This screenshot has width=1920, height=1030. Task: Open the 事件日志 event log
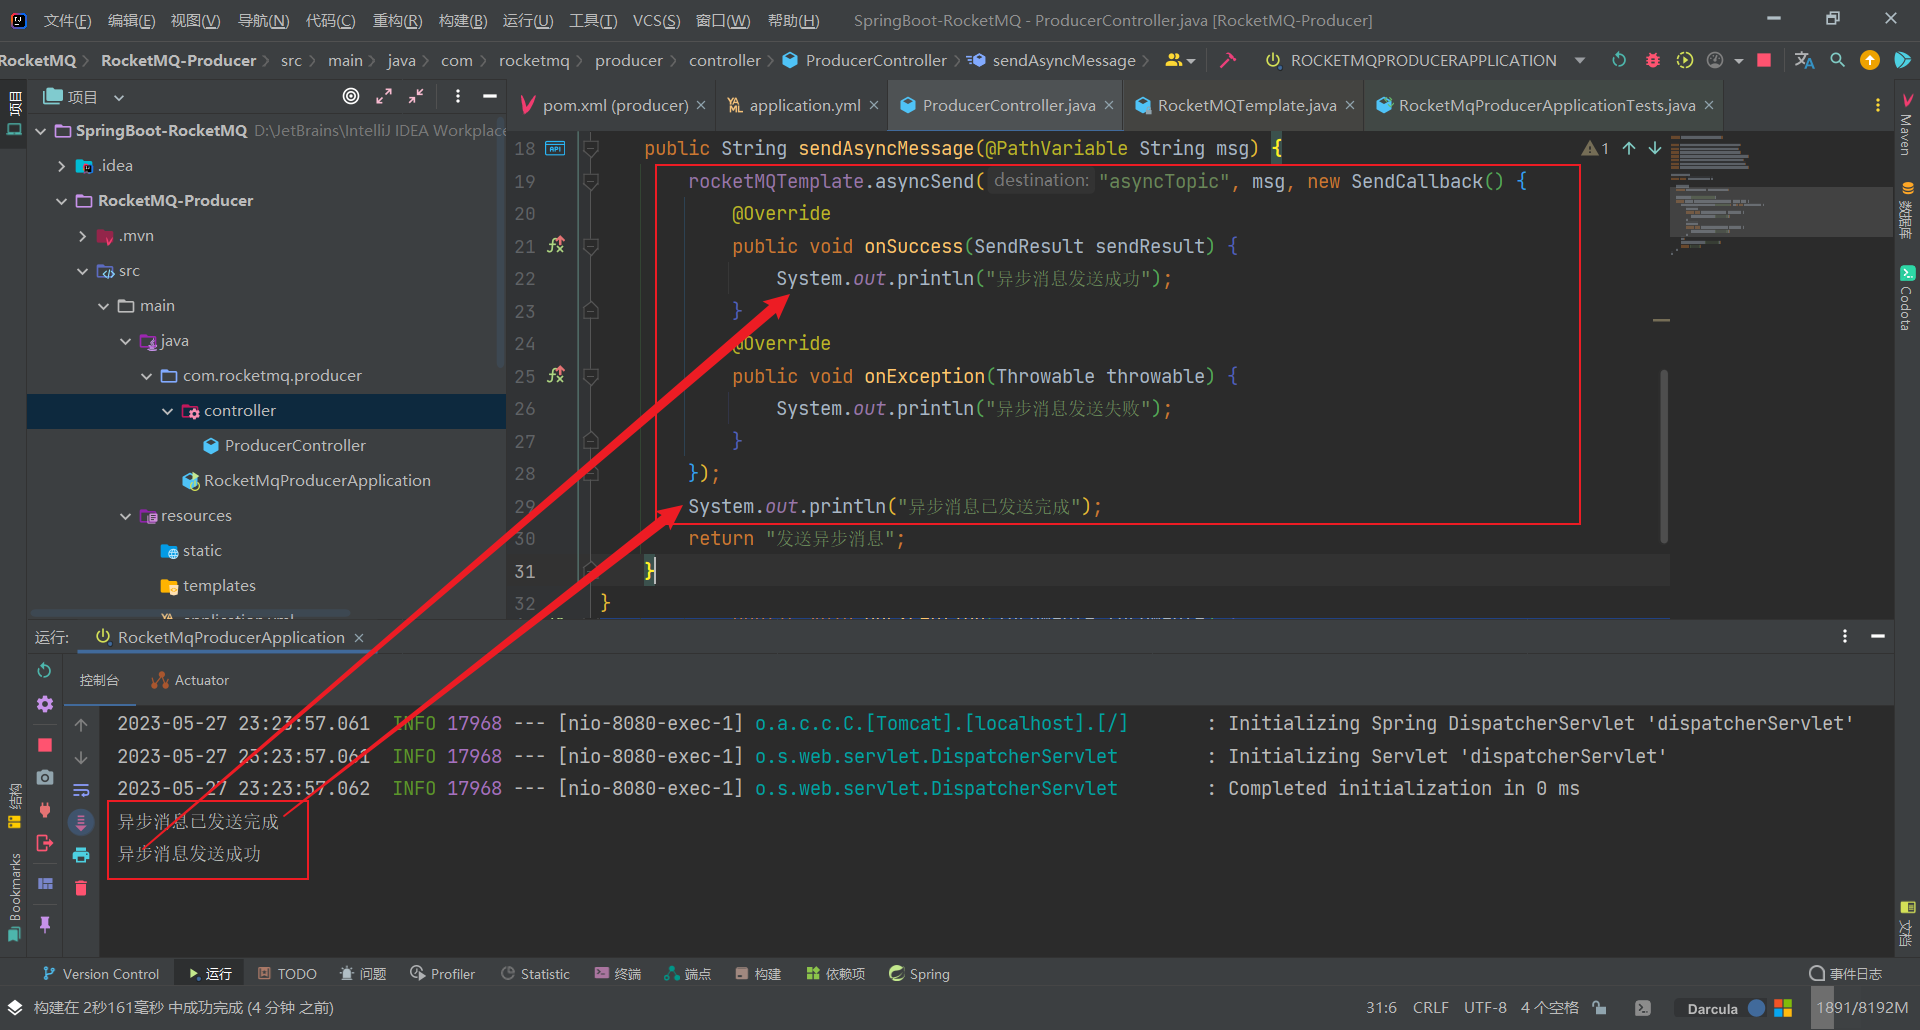tap(1845, 974)
